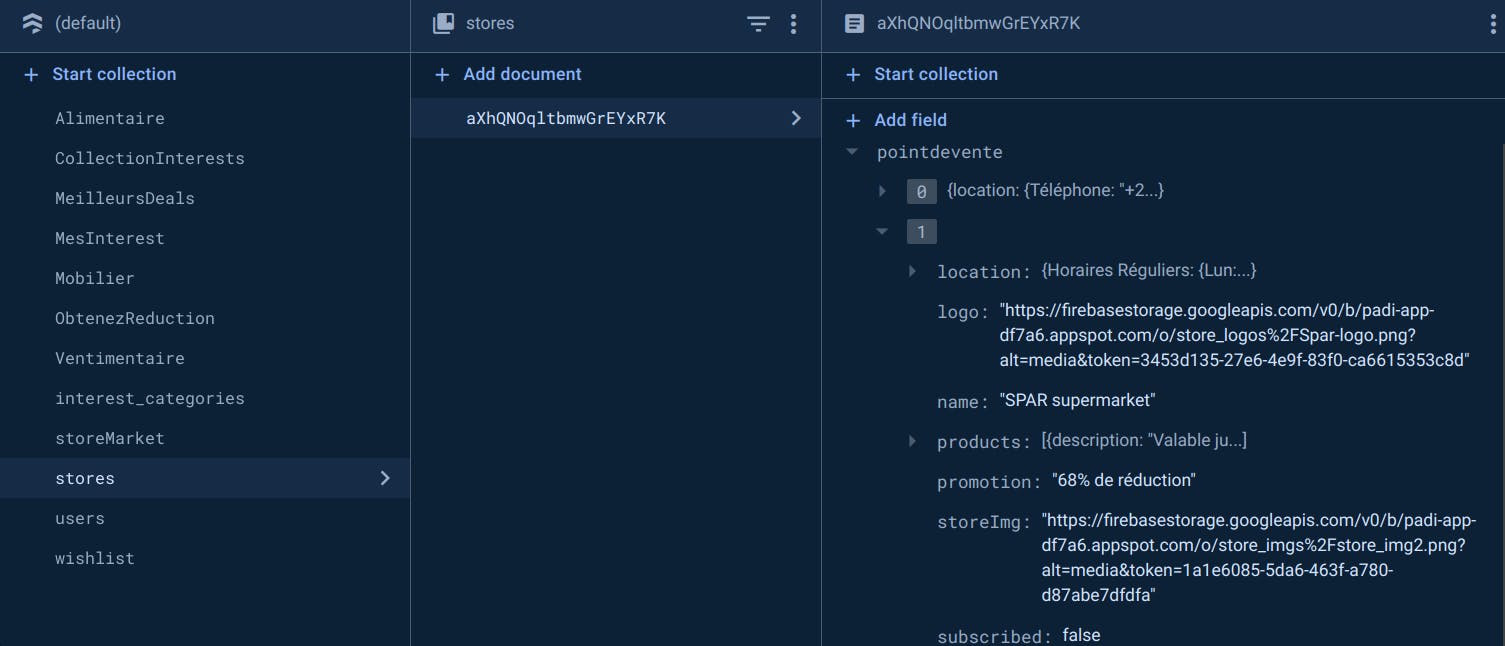Expand array item 0 of pointdevente
Viewport: 1505px width, 646px height.
pos(882,190)
